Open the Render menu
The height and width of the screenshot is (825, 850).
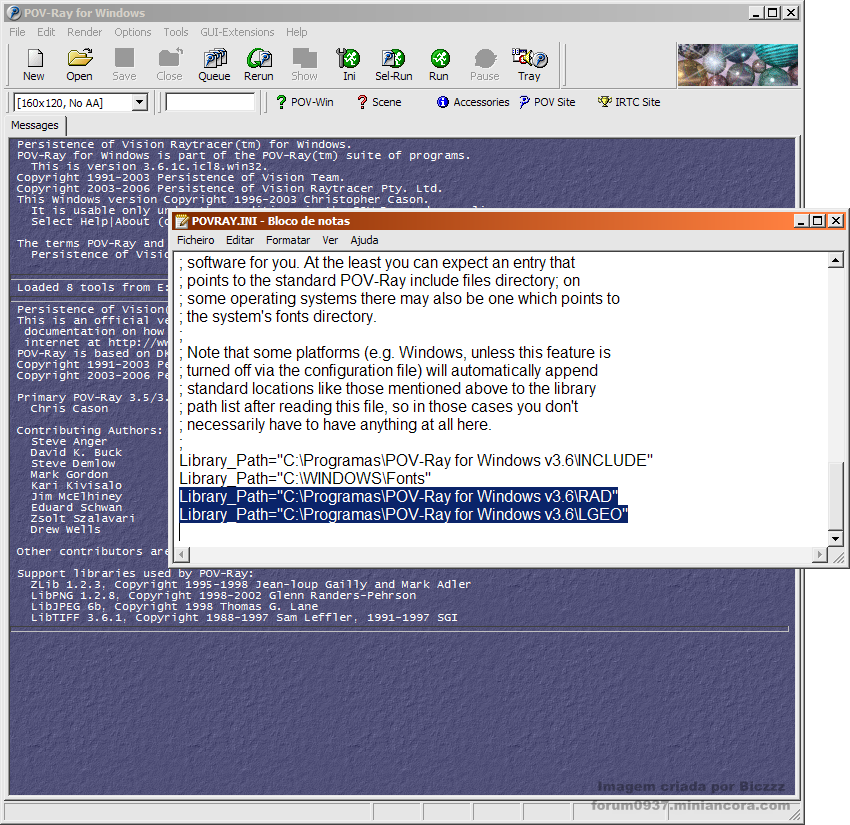coord(84,32)
